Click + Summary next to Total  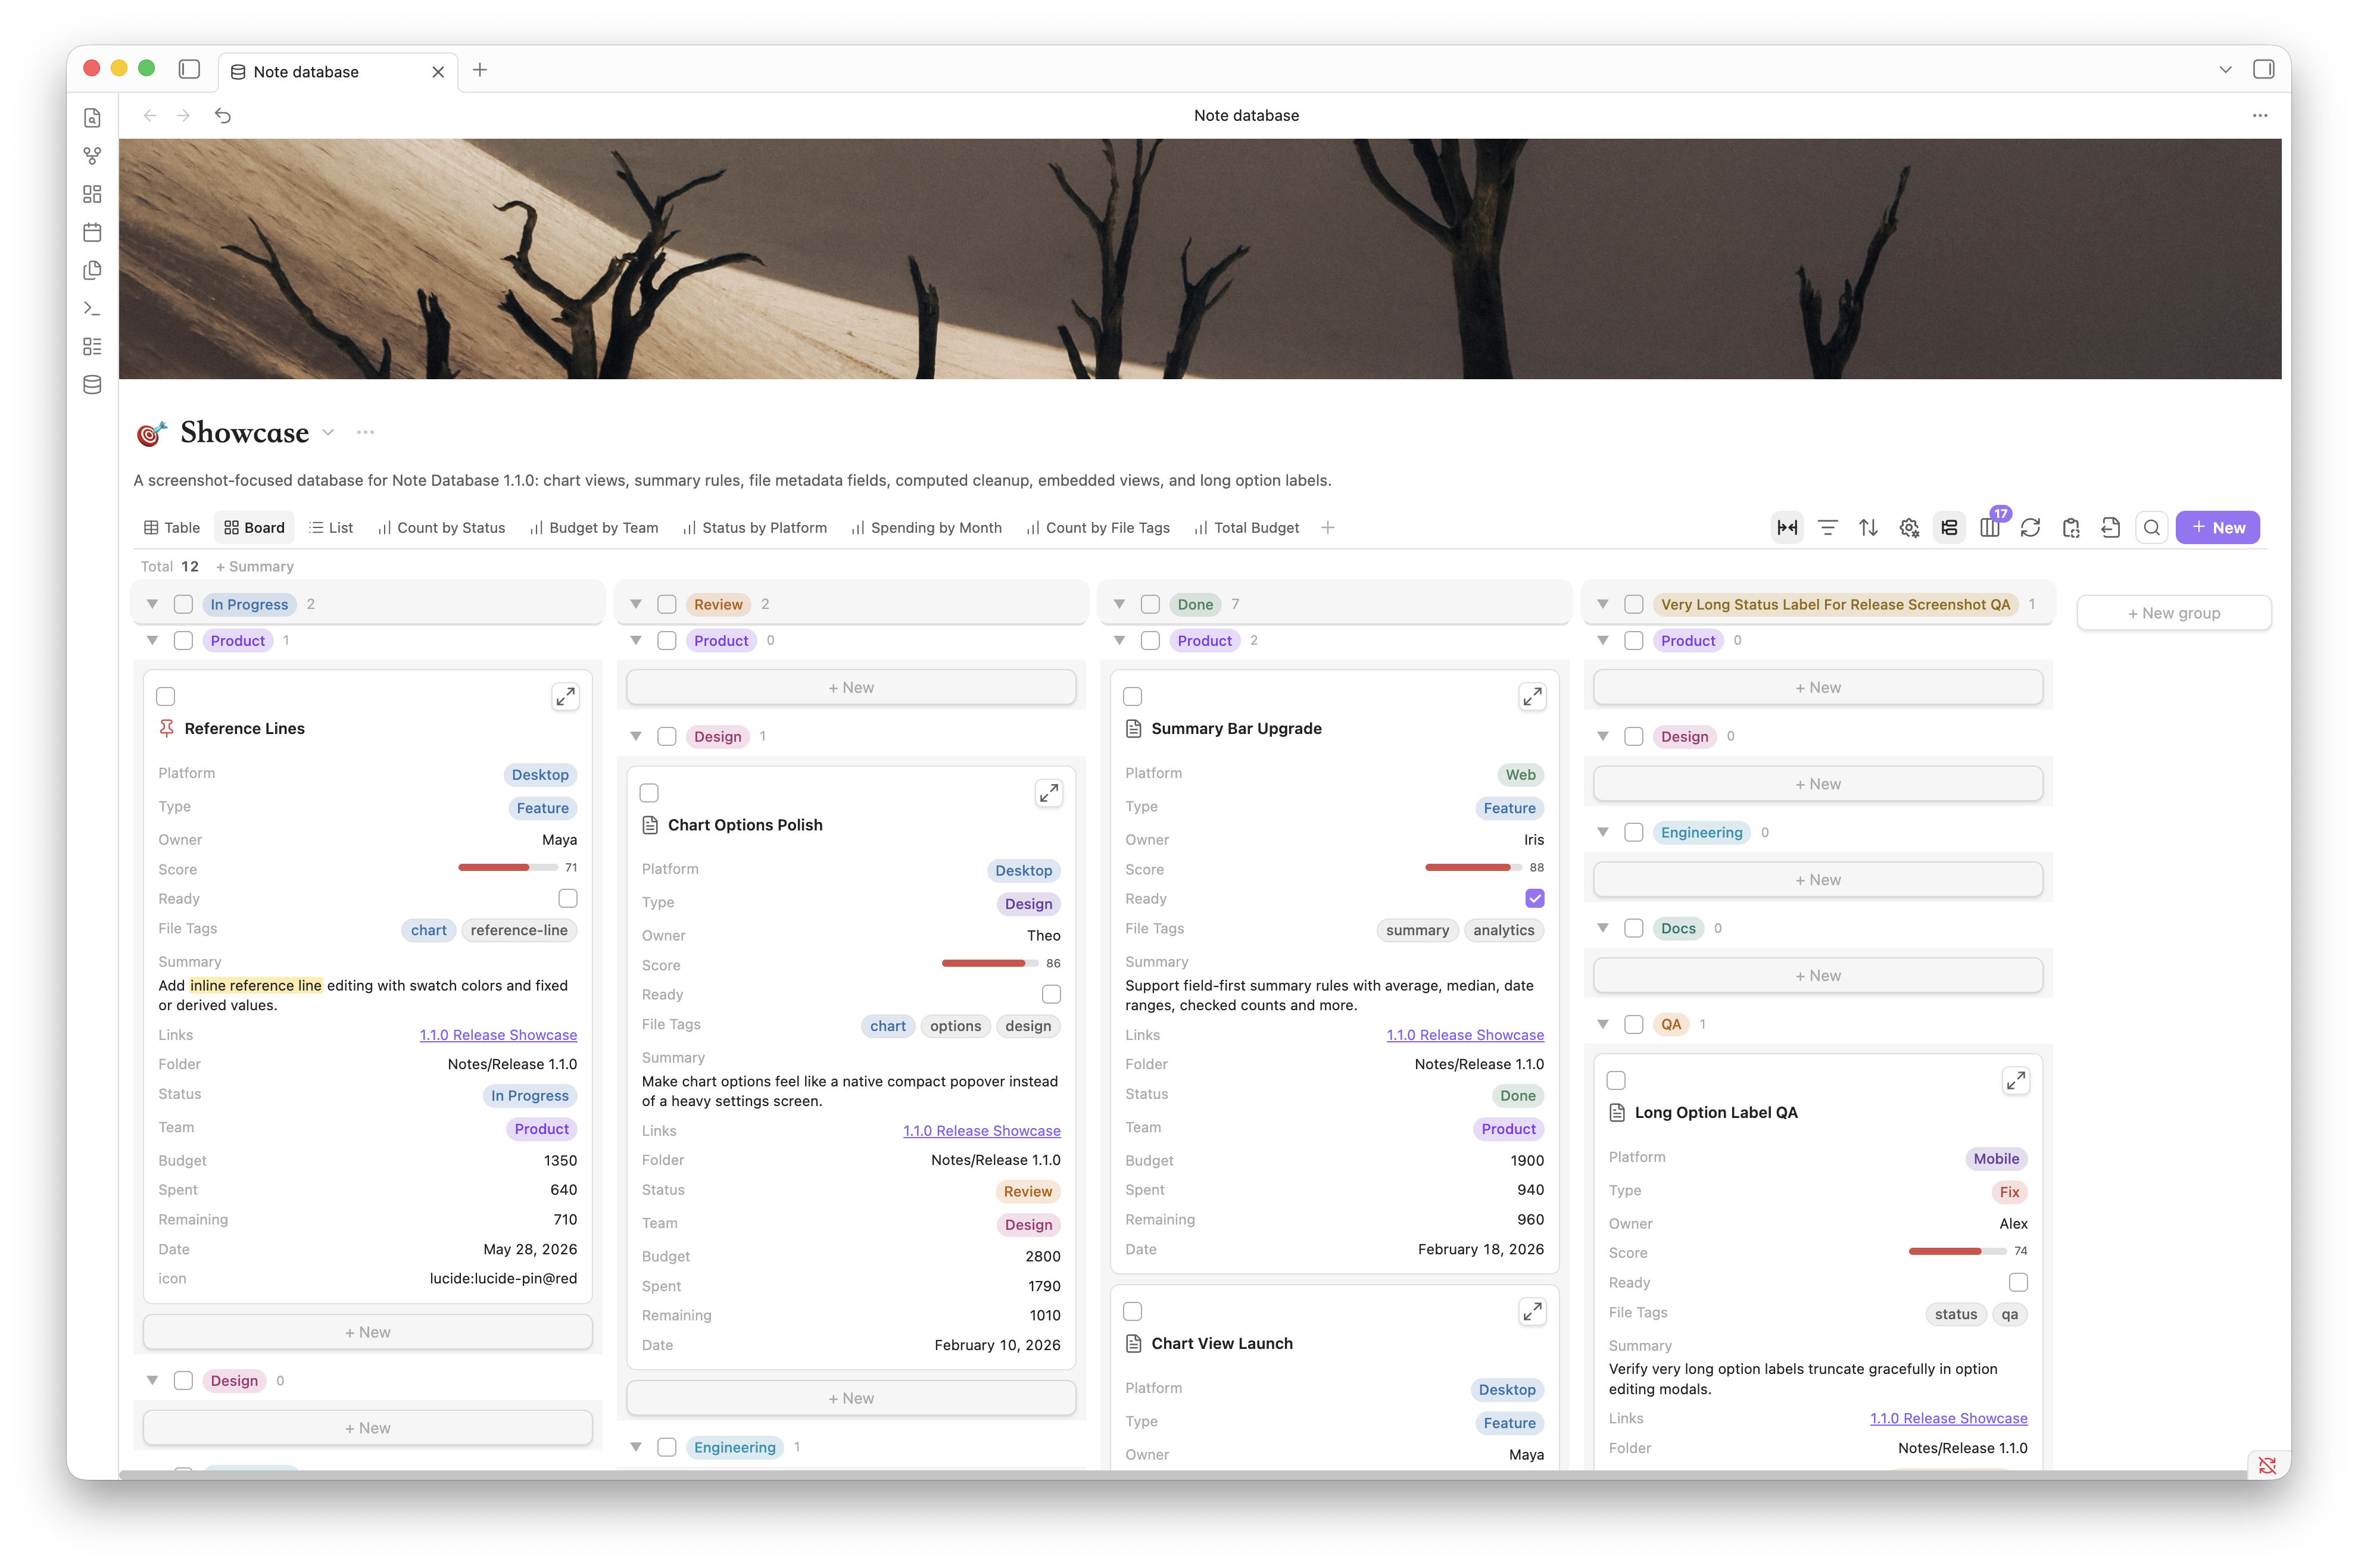254,566
